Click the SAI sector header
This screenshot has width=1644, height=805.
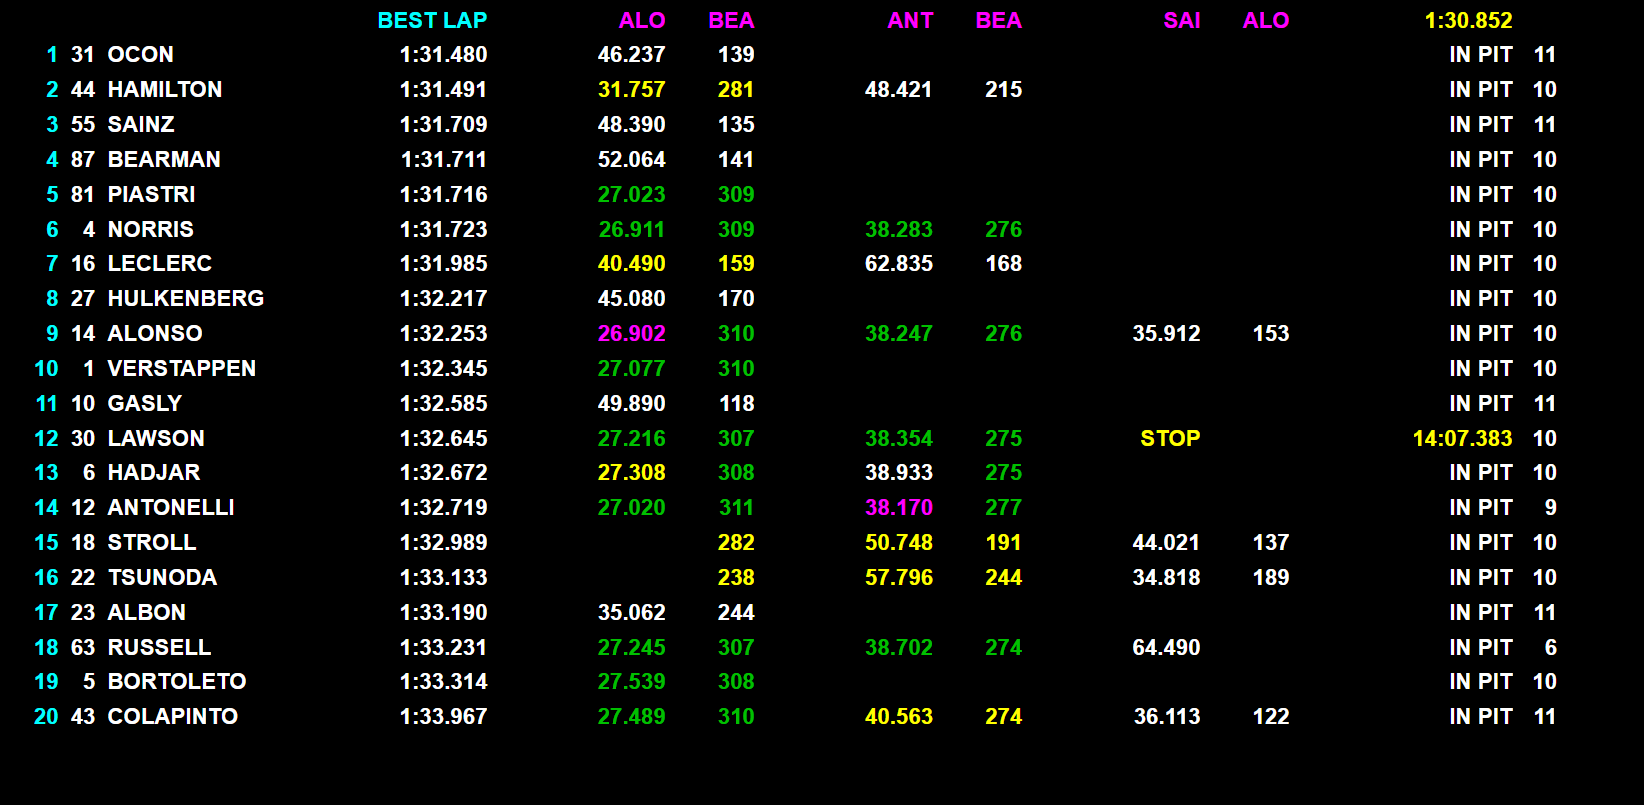coord(1181,20)
